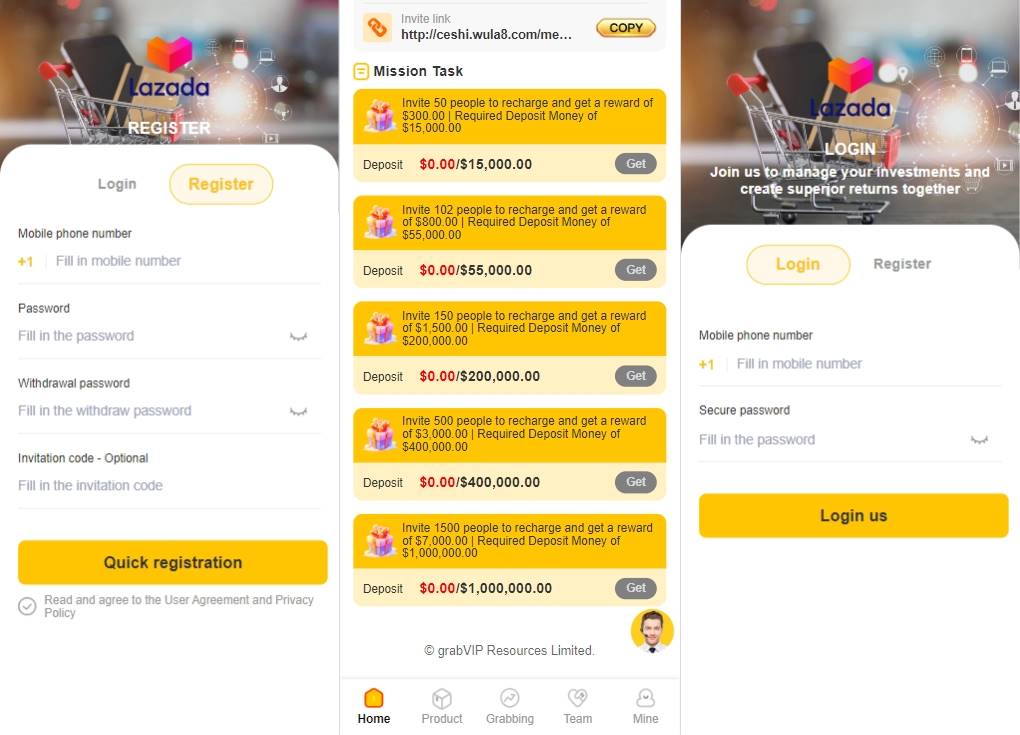1020x735 pixels.
Task: Toggle Secure password visibility eye
Action: [979, 440]
